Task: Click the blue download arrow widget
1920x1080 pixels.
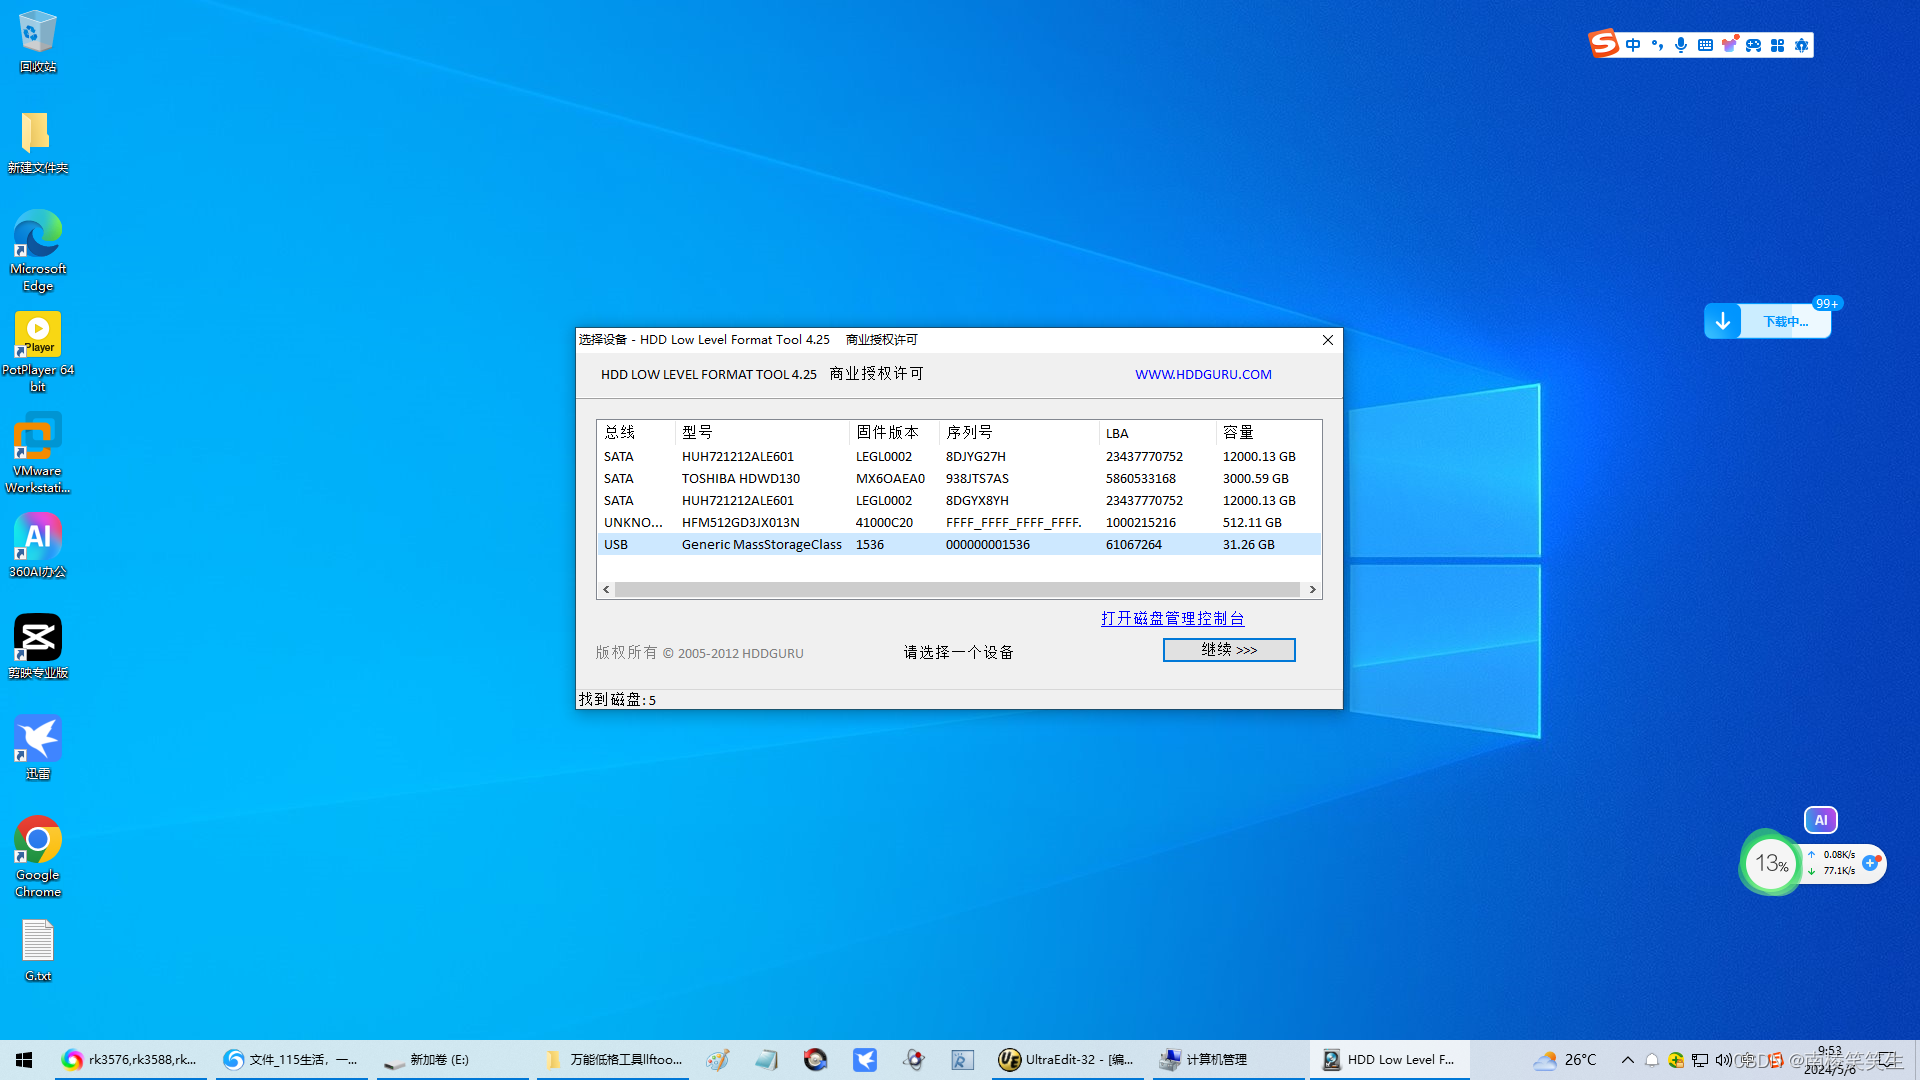Action: (1722, 321)
